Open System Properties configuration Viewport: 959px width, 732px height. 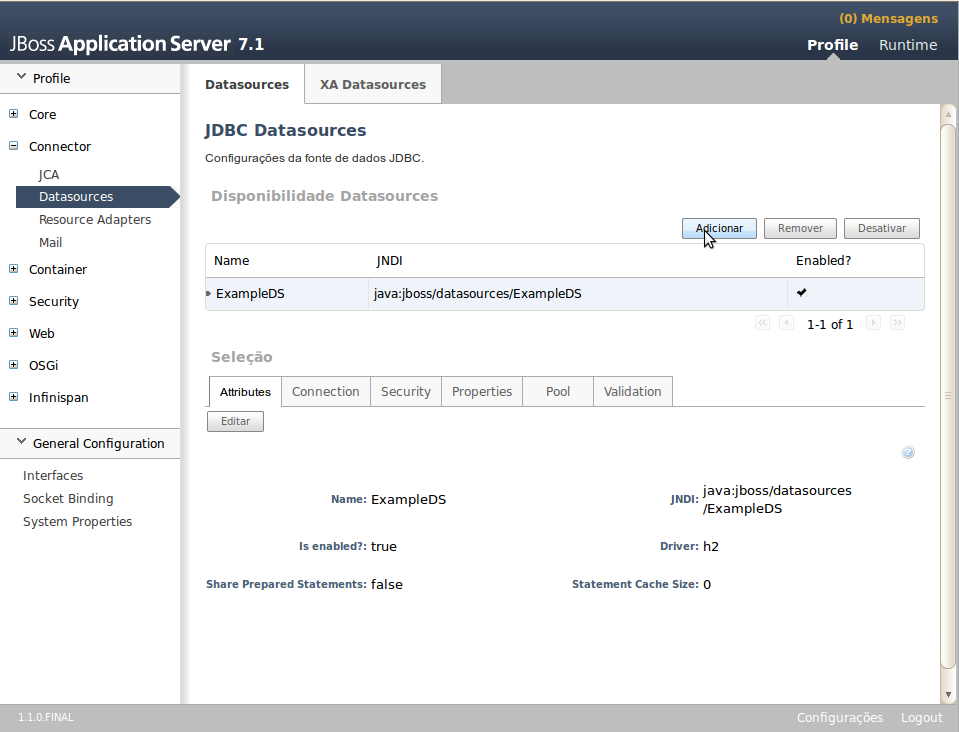77,522
